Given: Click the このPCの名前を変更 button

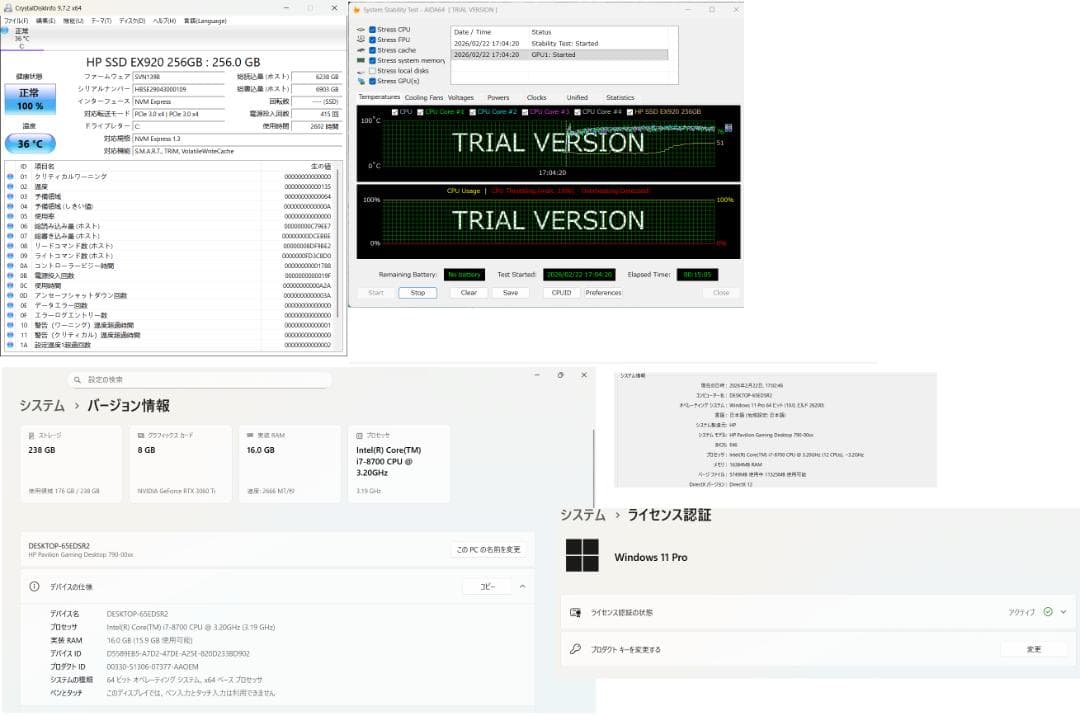Looking at the screenshot, I should tap(488, 549).
